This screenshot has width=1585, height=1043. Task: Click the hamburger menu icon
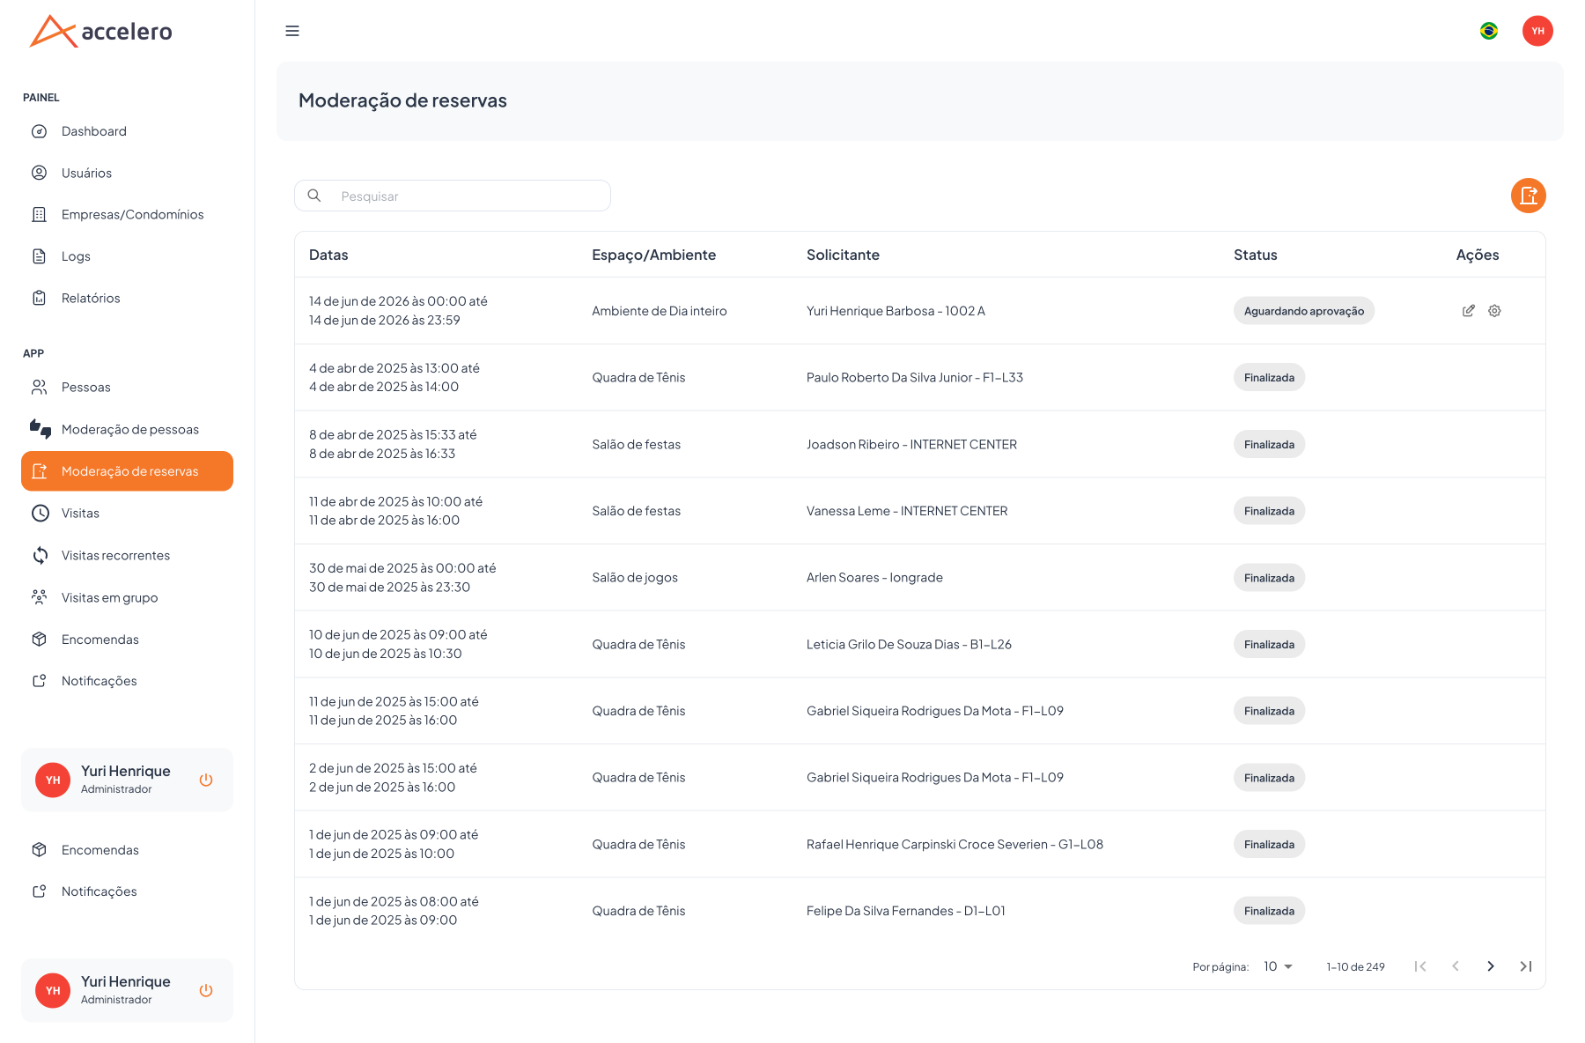click(x=292, y=31)
